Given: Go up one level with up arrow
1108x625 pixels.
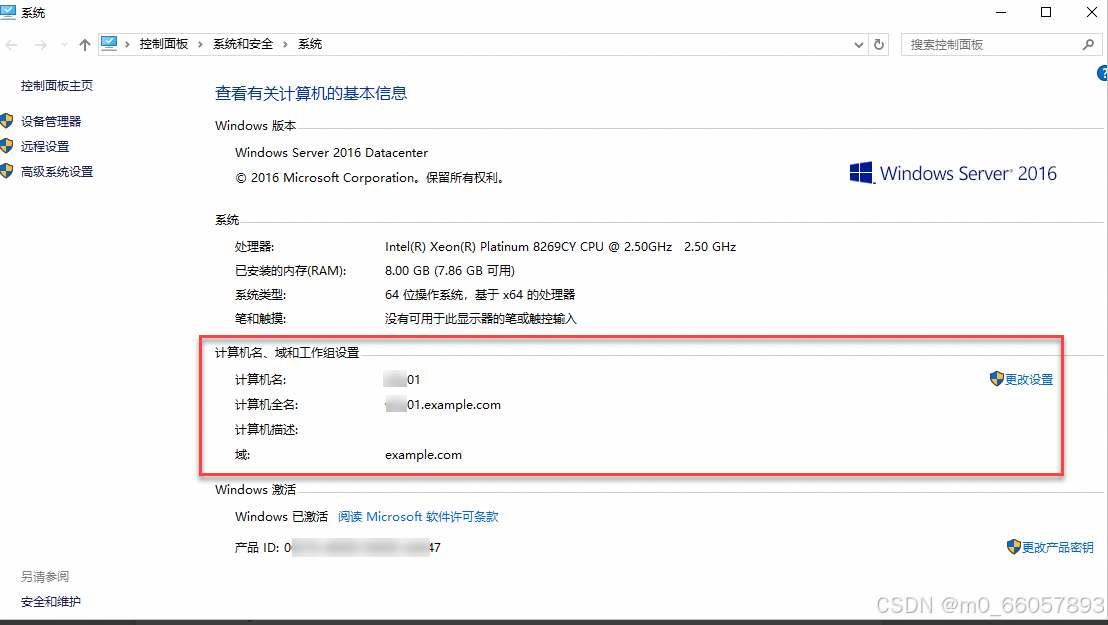Looking at the screenshot, I should point(85,45).
